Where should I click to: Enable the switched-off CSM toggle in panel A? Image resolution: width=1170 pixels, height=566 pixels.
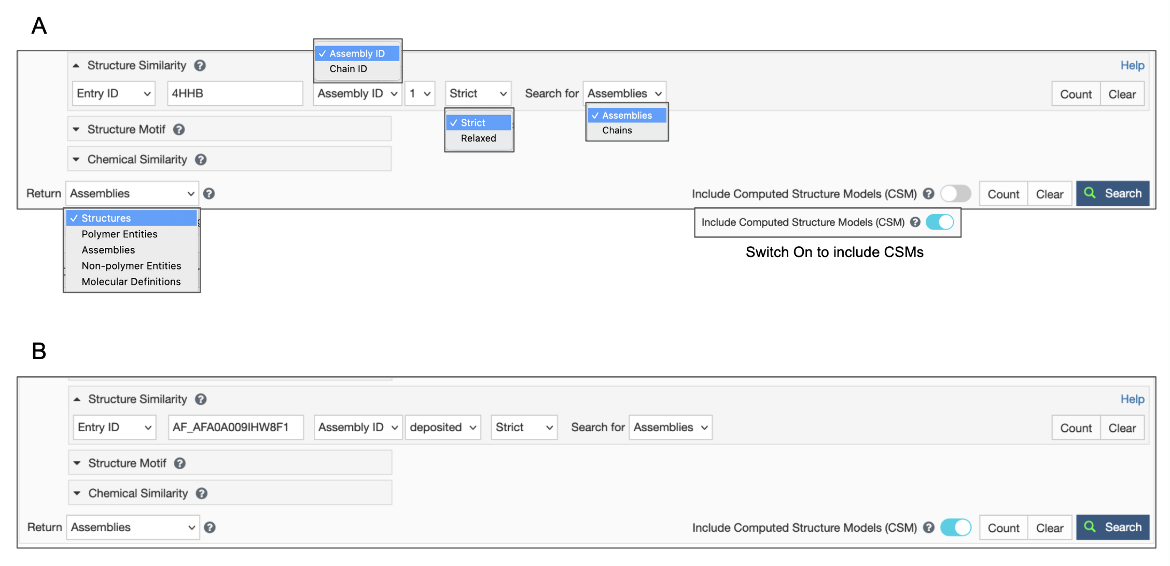(x=955, y=194)
